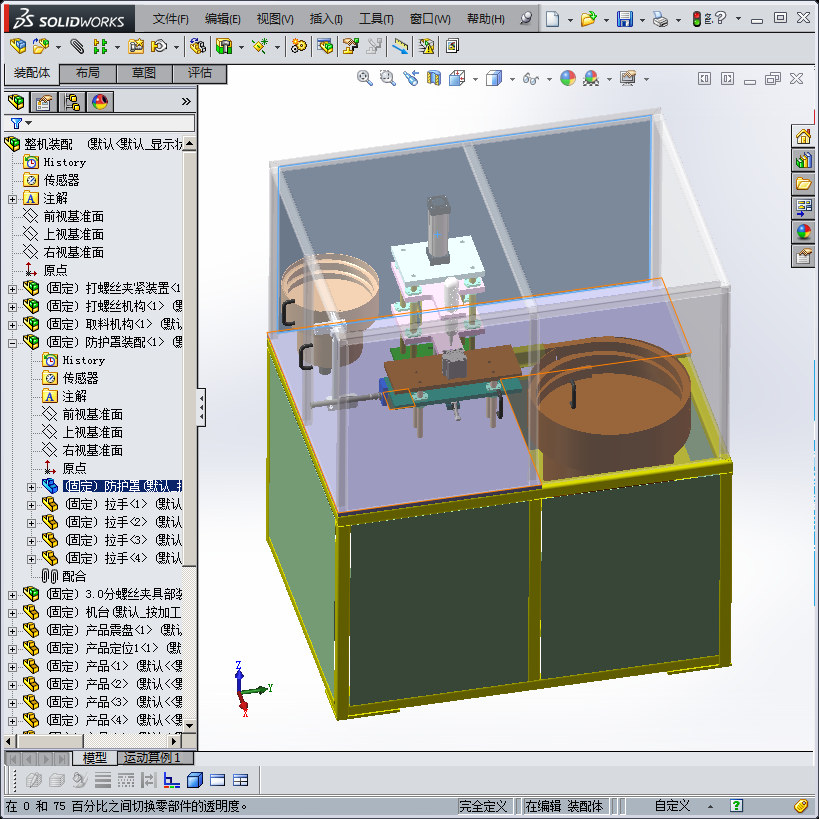Select the 配合 mates folder
This screenshot has width=819, height=819.
coord(74,576)
